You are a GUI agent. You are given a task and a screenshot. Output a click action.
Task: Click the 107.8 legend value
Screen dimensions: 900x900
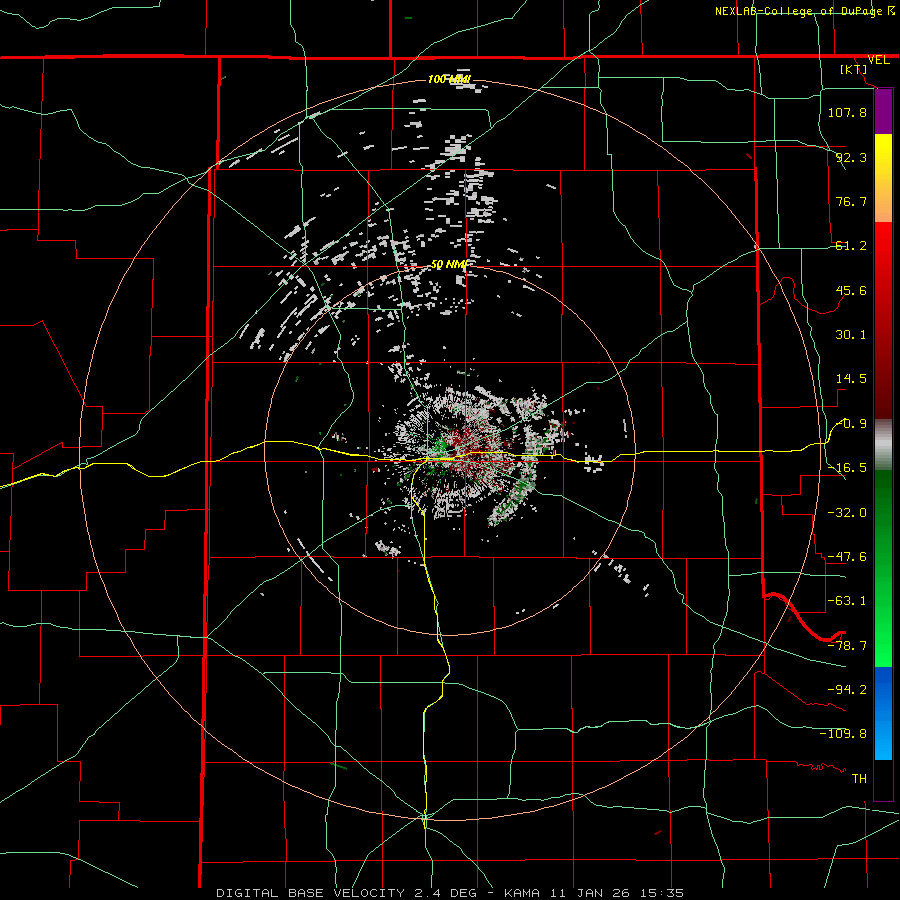tap(847, 112)
